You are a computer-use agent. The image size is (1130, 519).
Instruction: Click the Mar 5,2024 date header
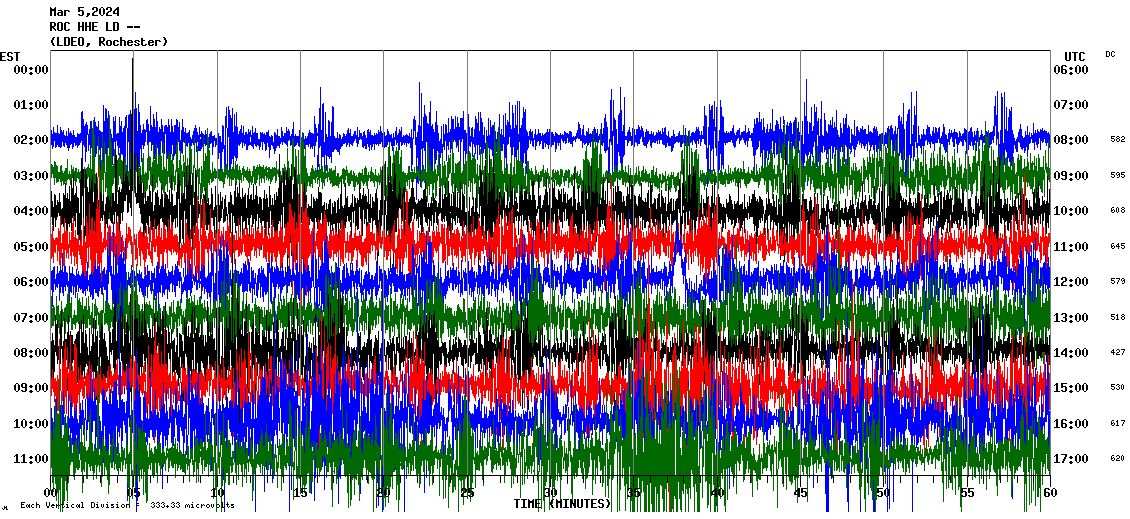click(x=85, y=12)
